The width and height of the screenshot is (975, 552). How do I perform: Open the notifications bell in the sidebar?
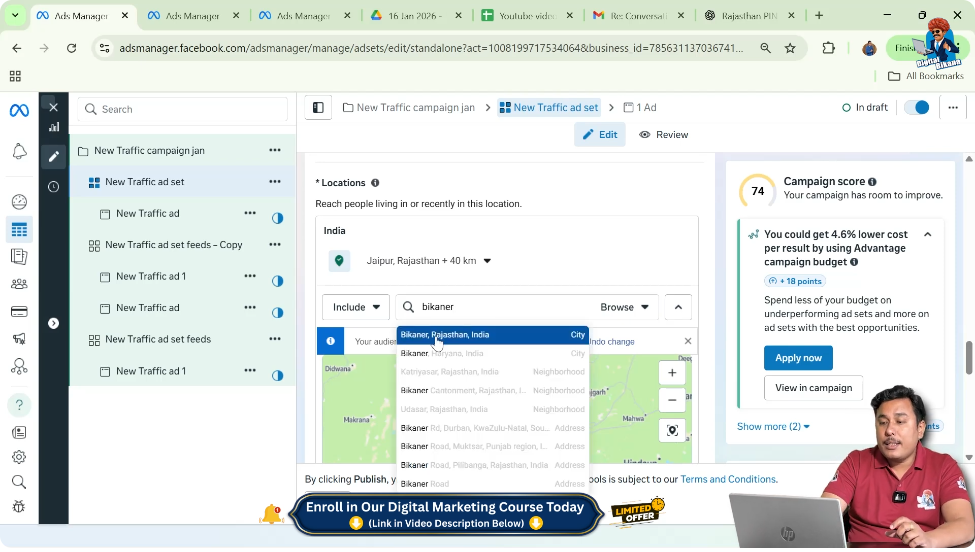click(19, 151)
